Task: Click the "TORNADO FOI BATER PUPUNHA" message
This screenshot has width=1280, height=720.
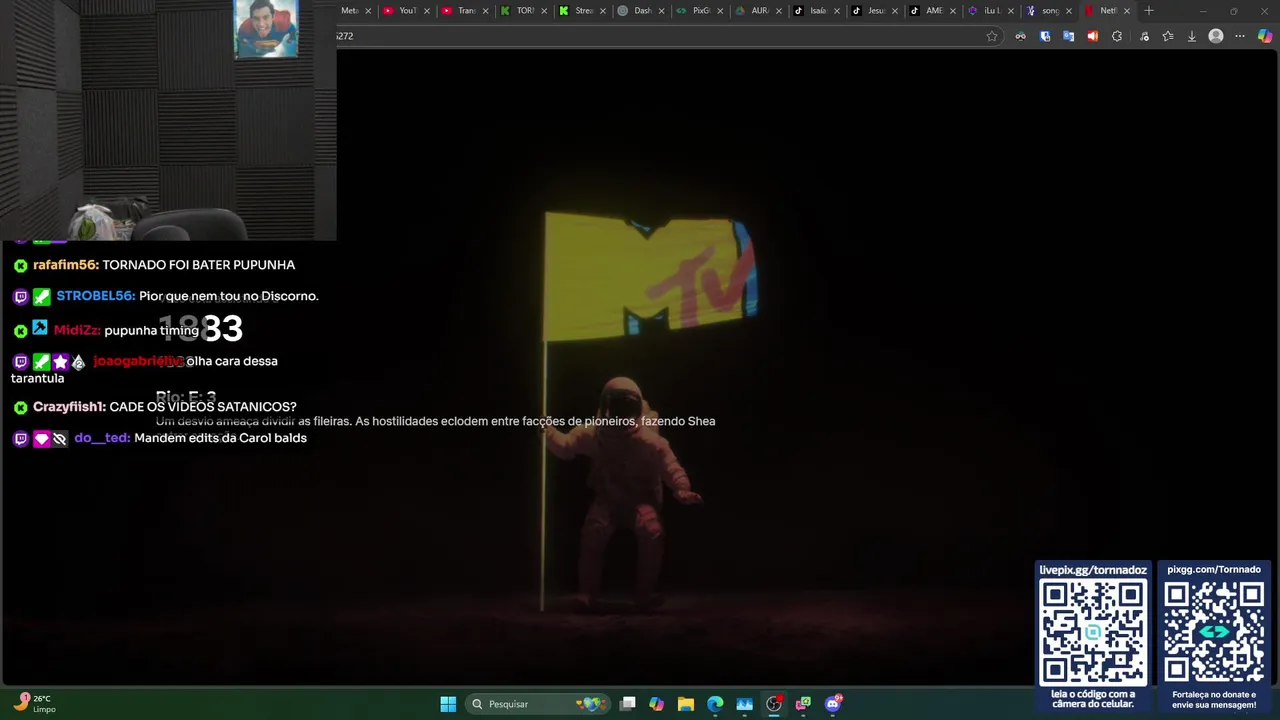Action: [199, 265]
